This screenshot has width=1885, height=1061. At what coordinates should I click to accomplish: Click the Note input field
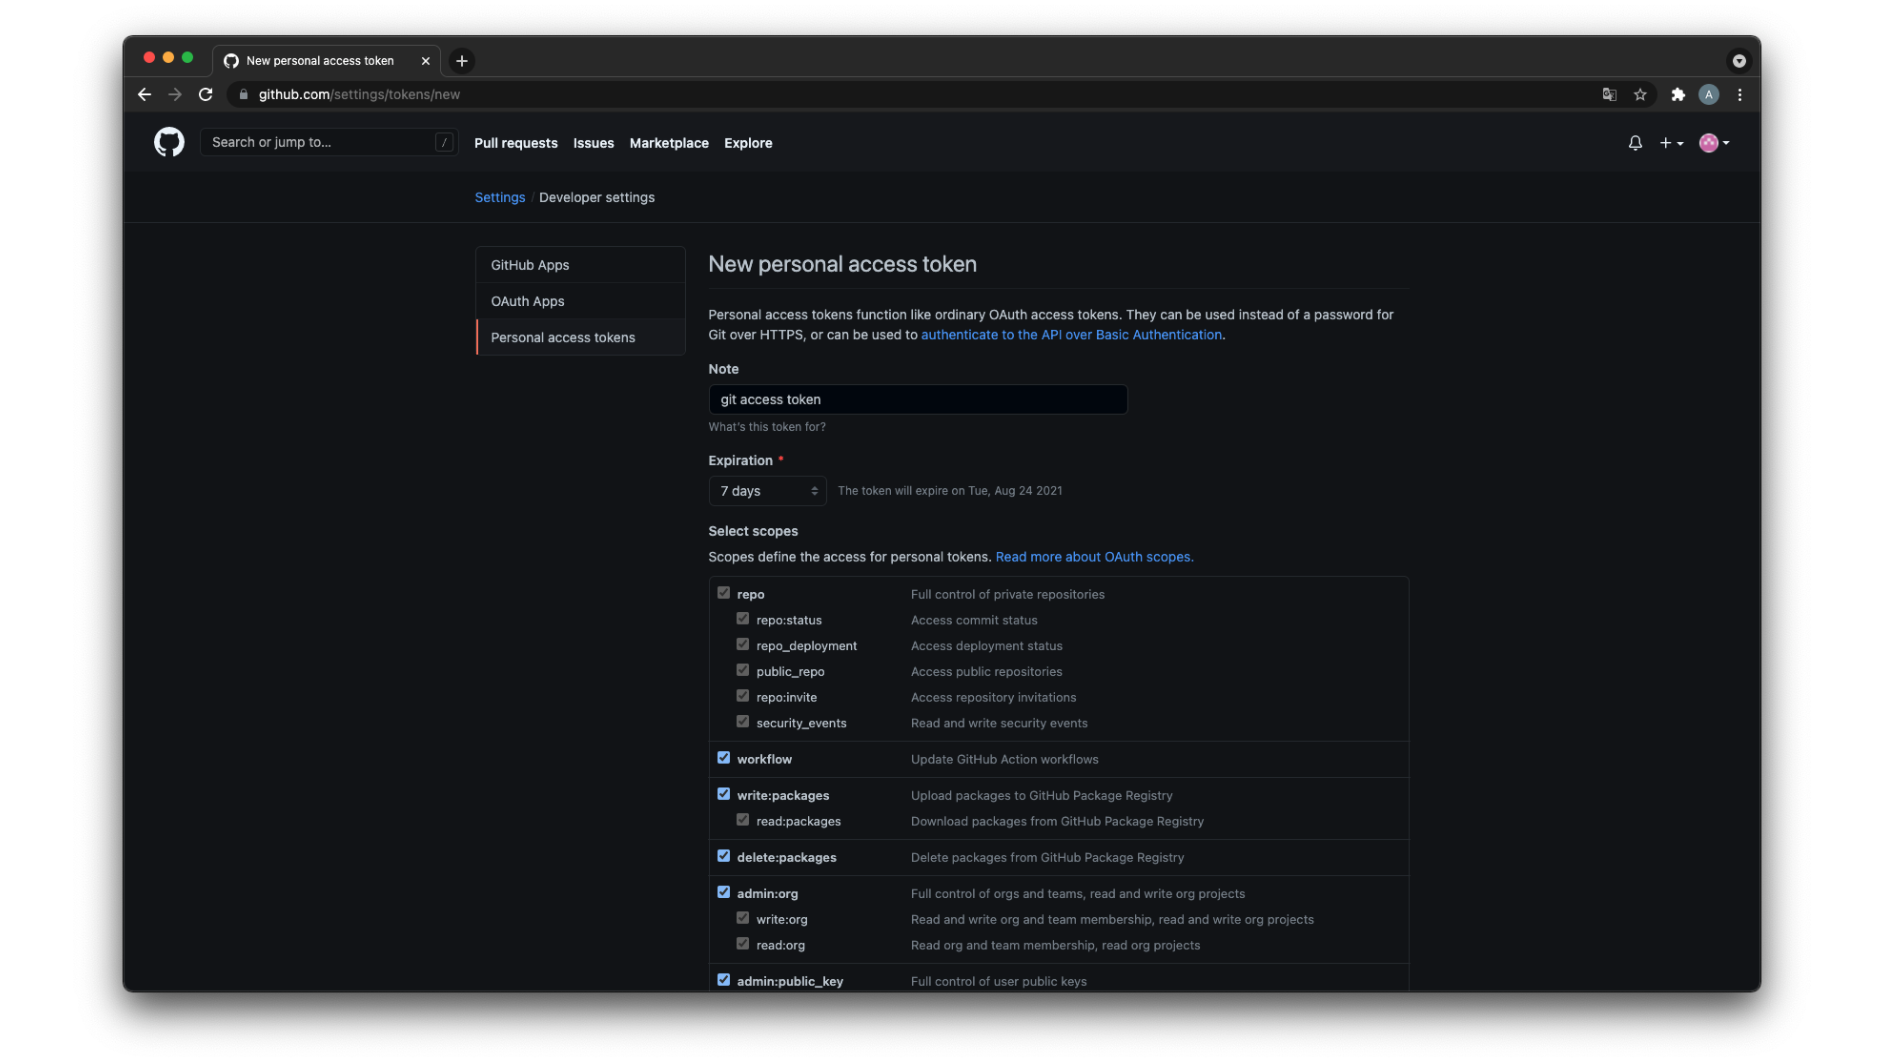(918, 399)
